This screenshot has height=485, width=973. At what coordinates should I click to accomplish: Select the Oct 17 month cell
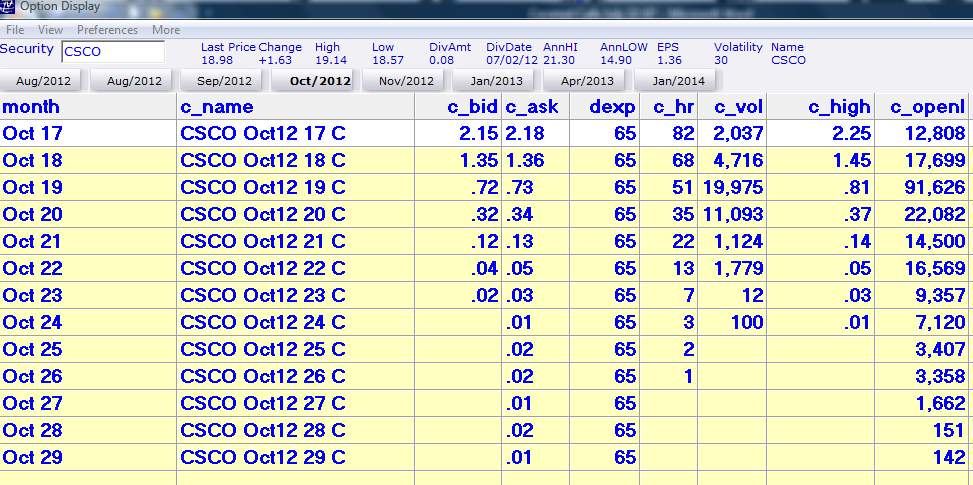pyautogui.click(x=88, y=133)
